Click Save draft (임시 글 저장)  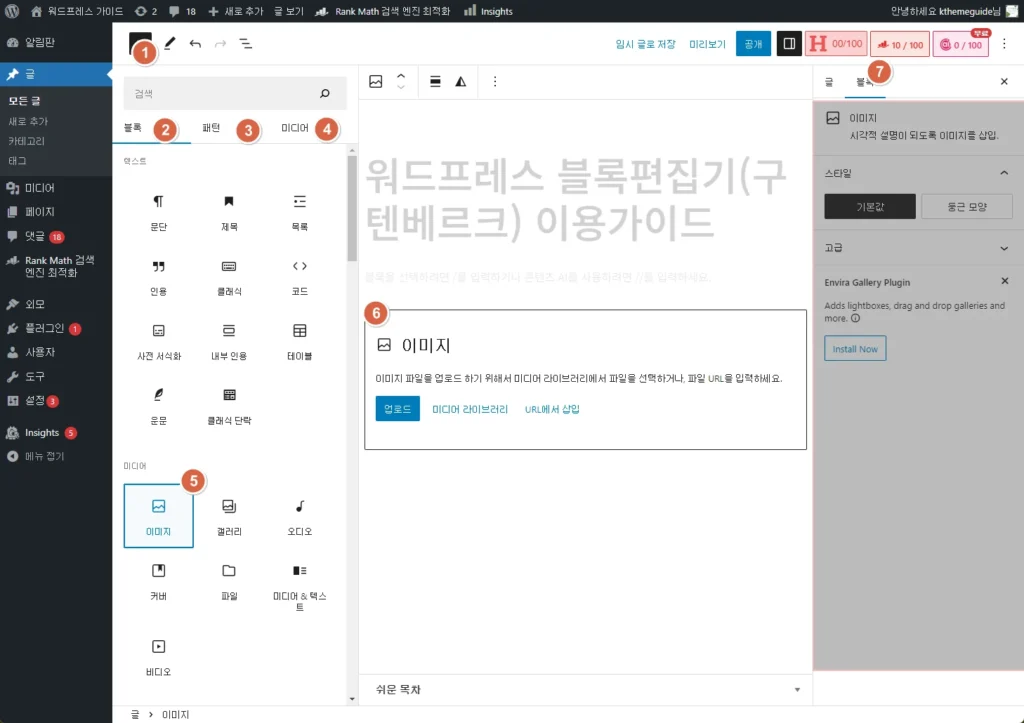645,44
